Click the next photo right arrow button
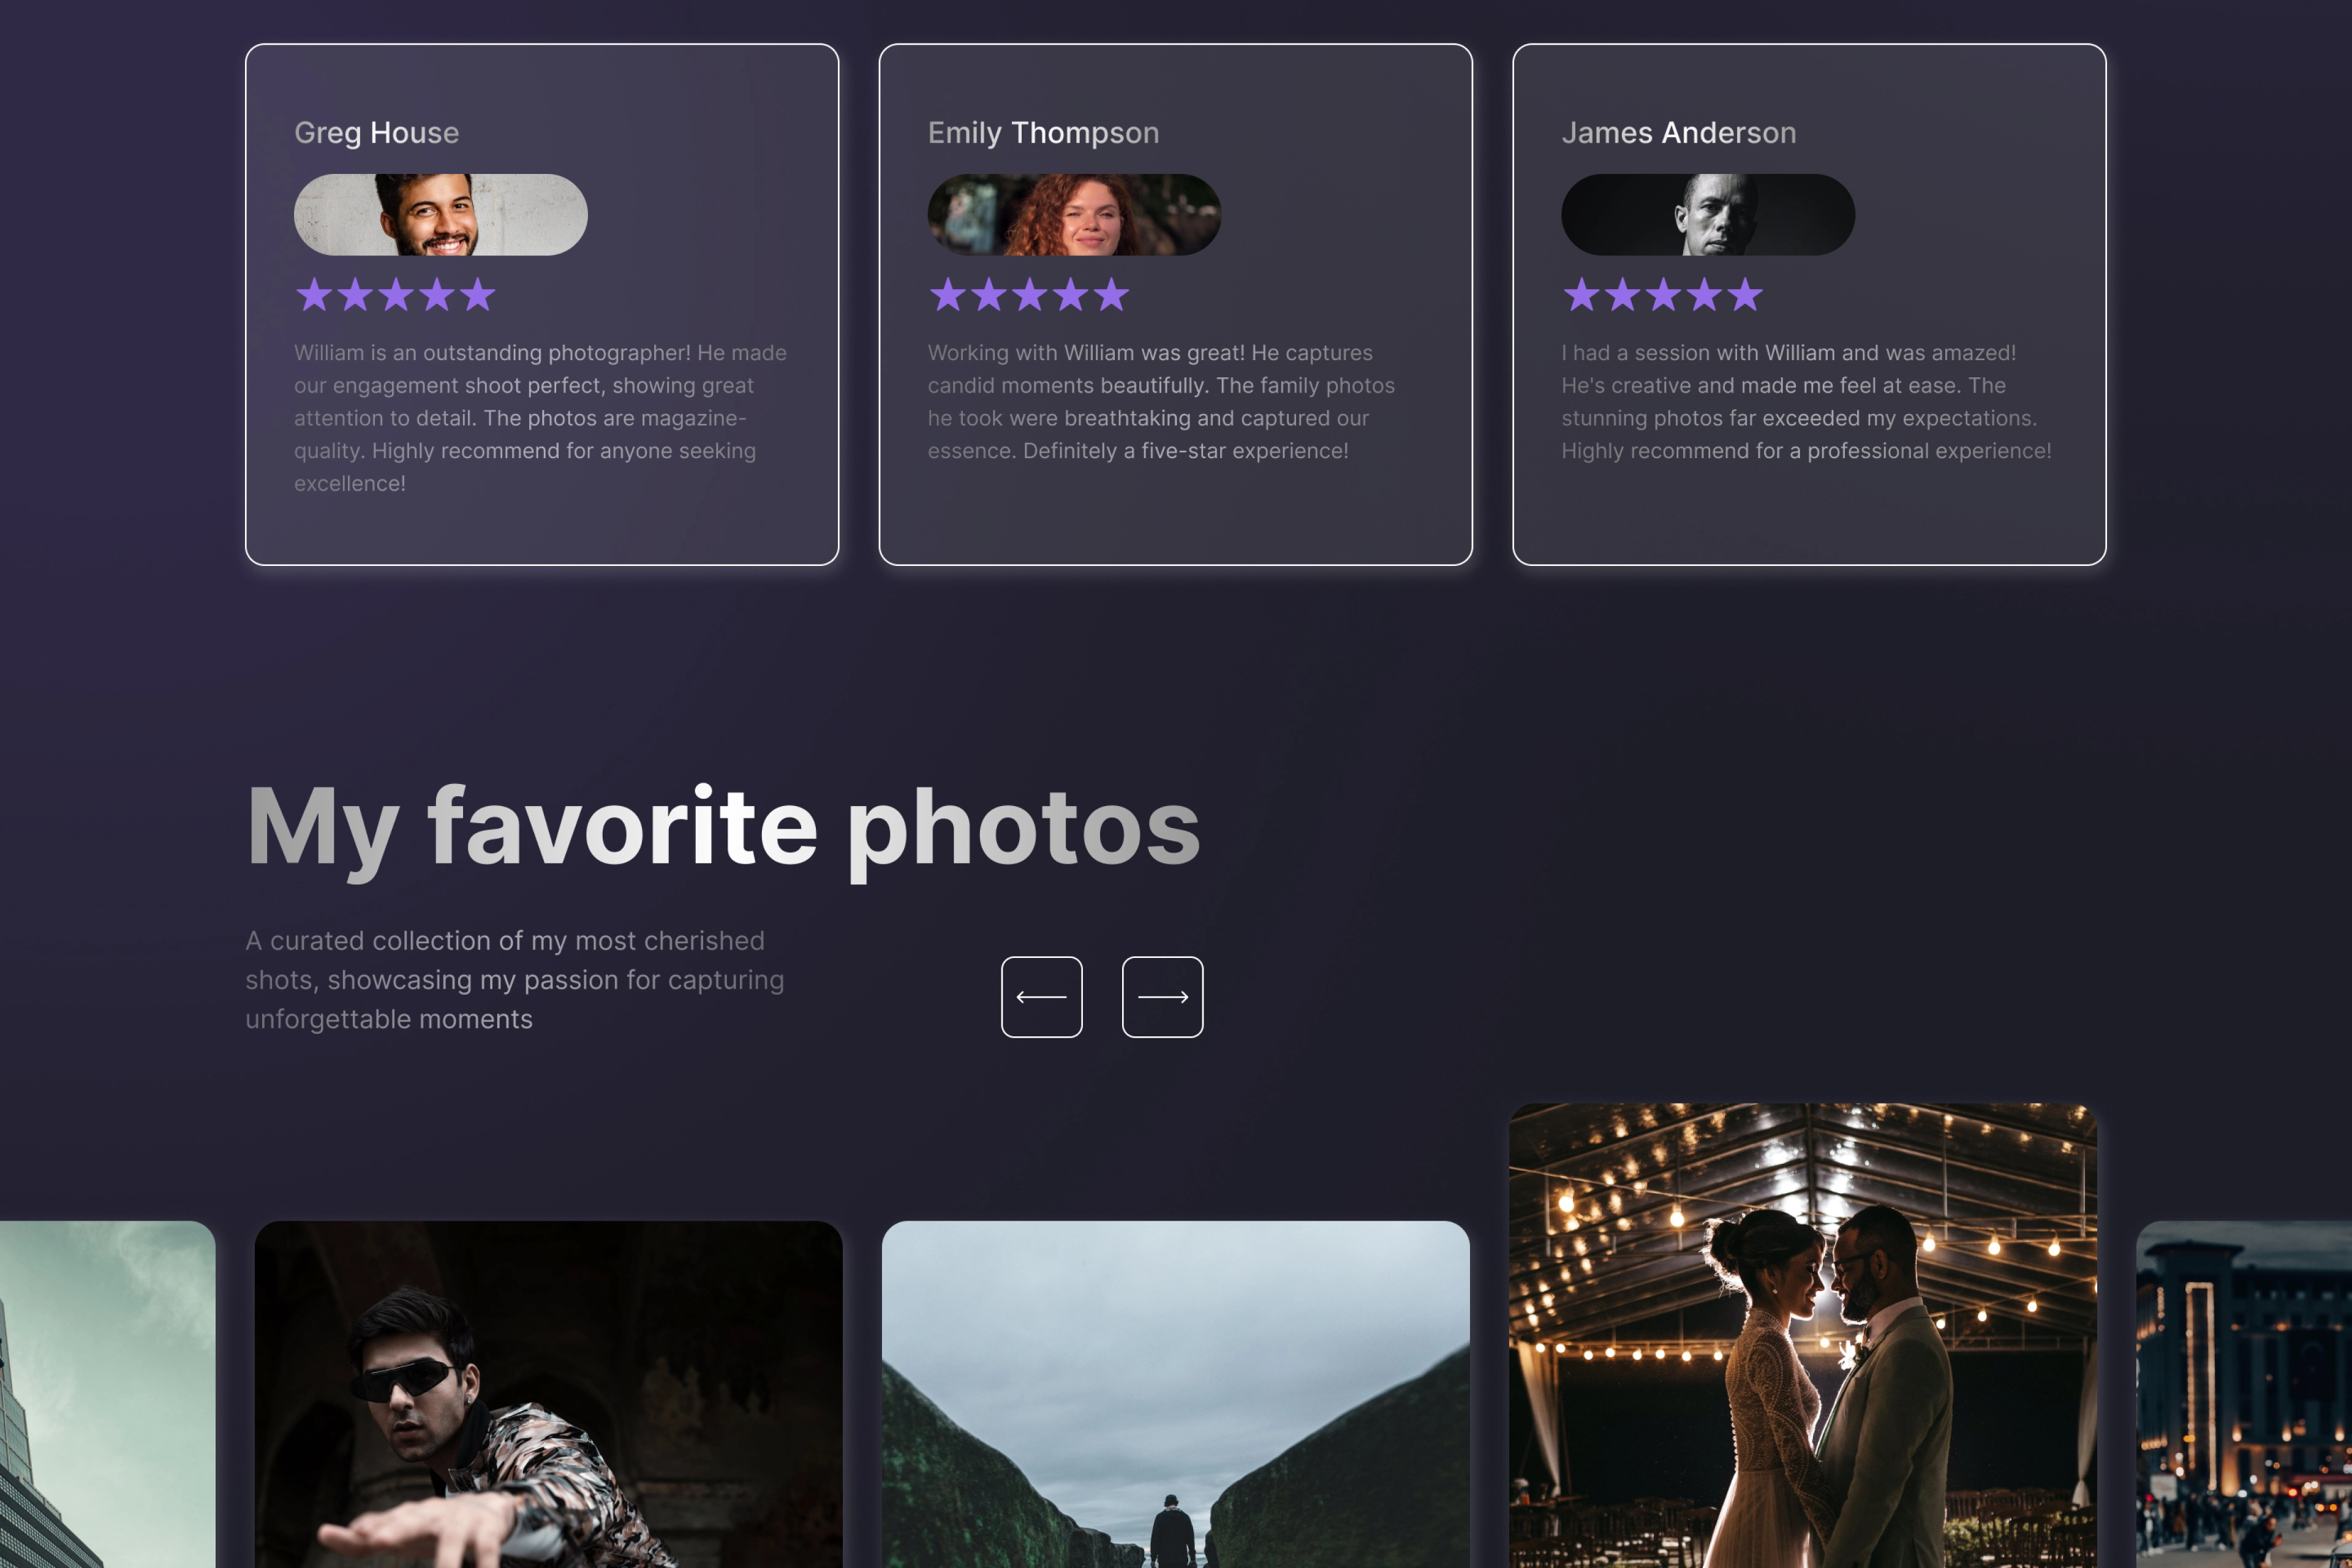2352x1568 pixels. pos(1162,997)
